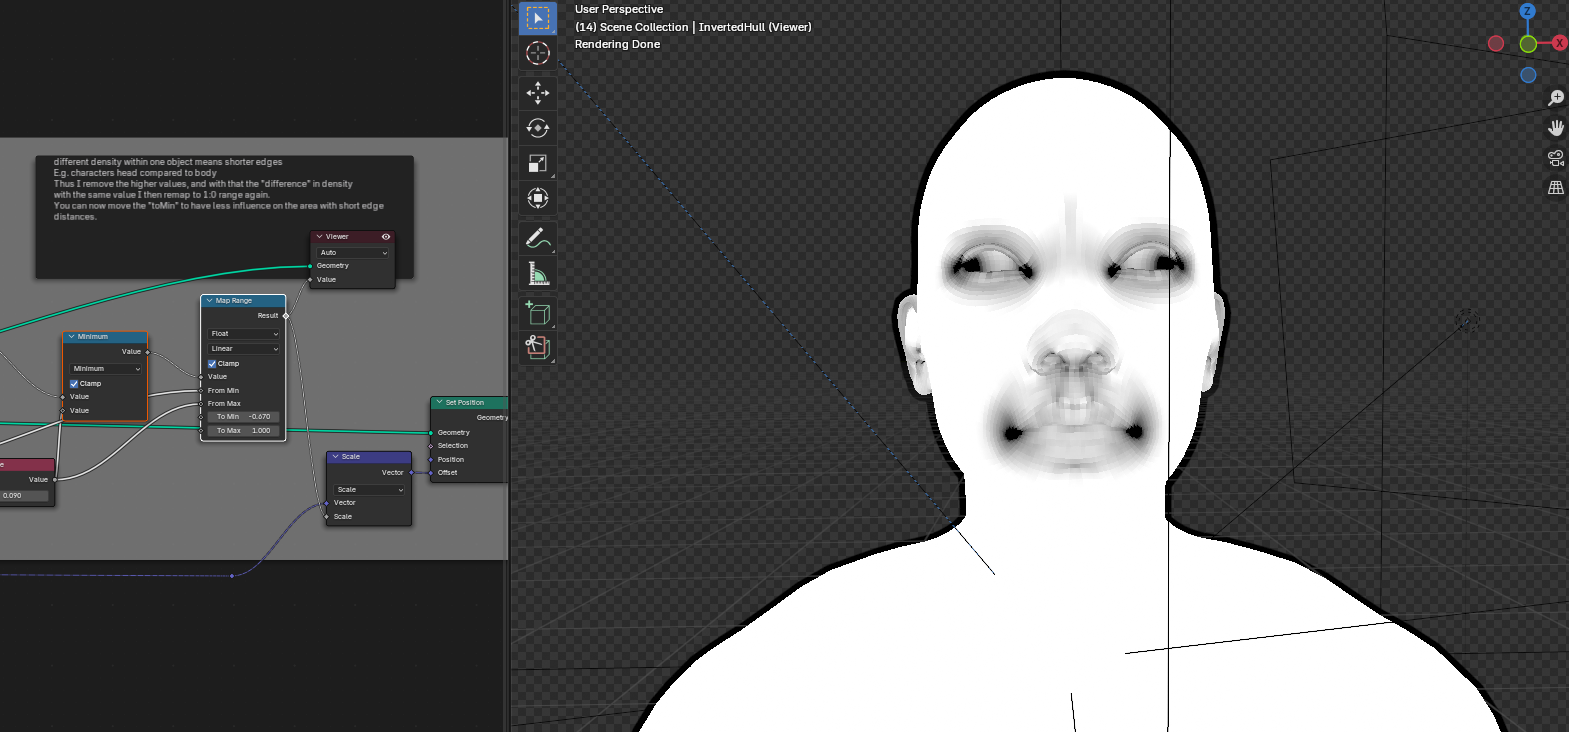
Task: Click the Map Range Result output socket
Action: tap(286, 316)
